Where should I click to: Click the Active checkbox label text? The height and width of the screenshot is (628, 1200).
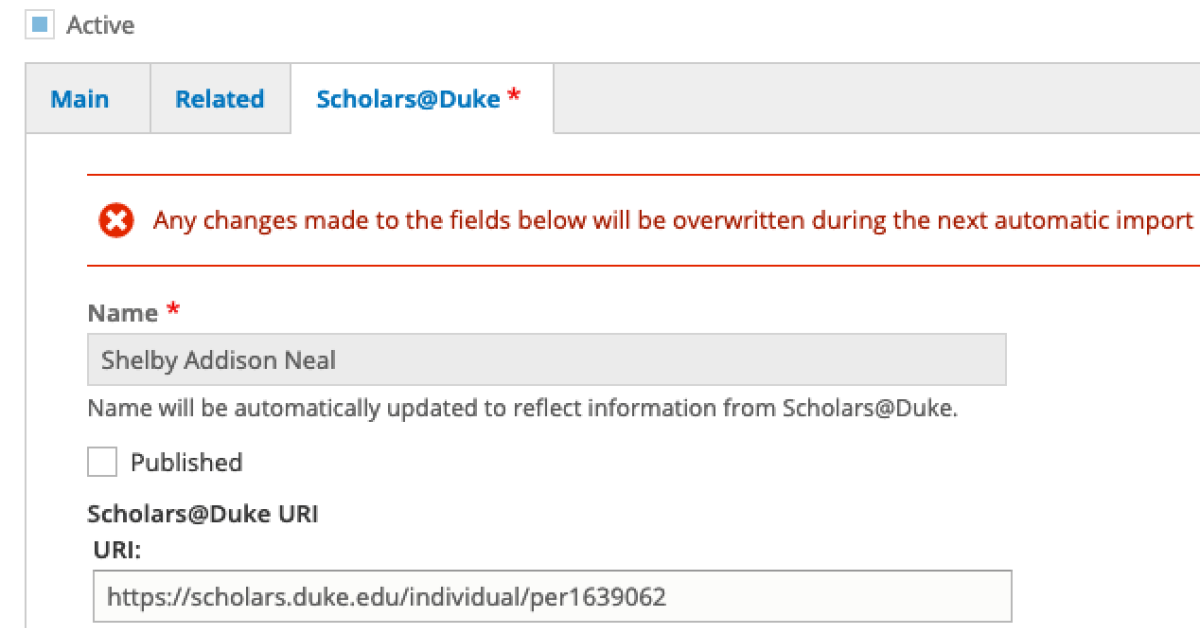tap(100, 25)
